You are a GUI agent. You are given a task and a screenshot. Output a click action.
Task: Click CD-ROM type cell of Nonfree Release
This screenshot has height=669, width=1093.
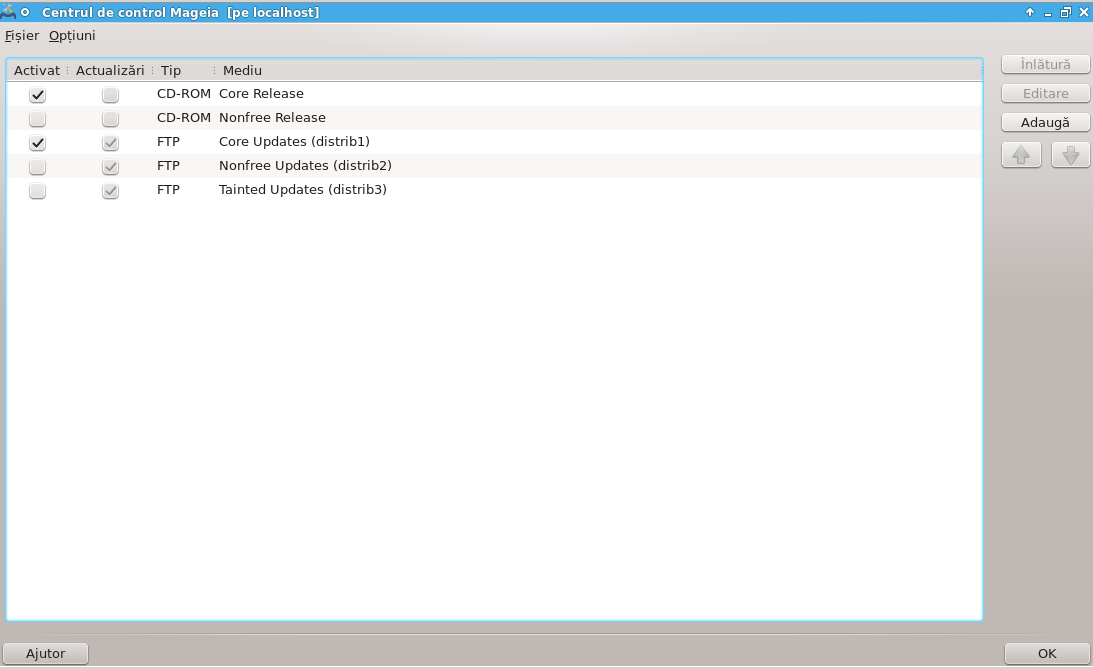click(183, 118)
